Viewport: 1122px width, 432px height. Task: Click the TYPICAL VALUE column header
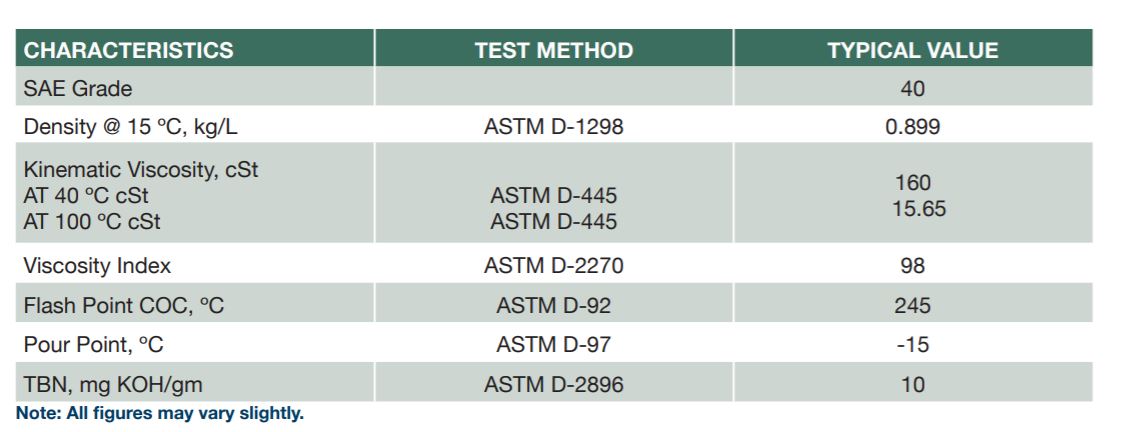(x=912, y=50)
